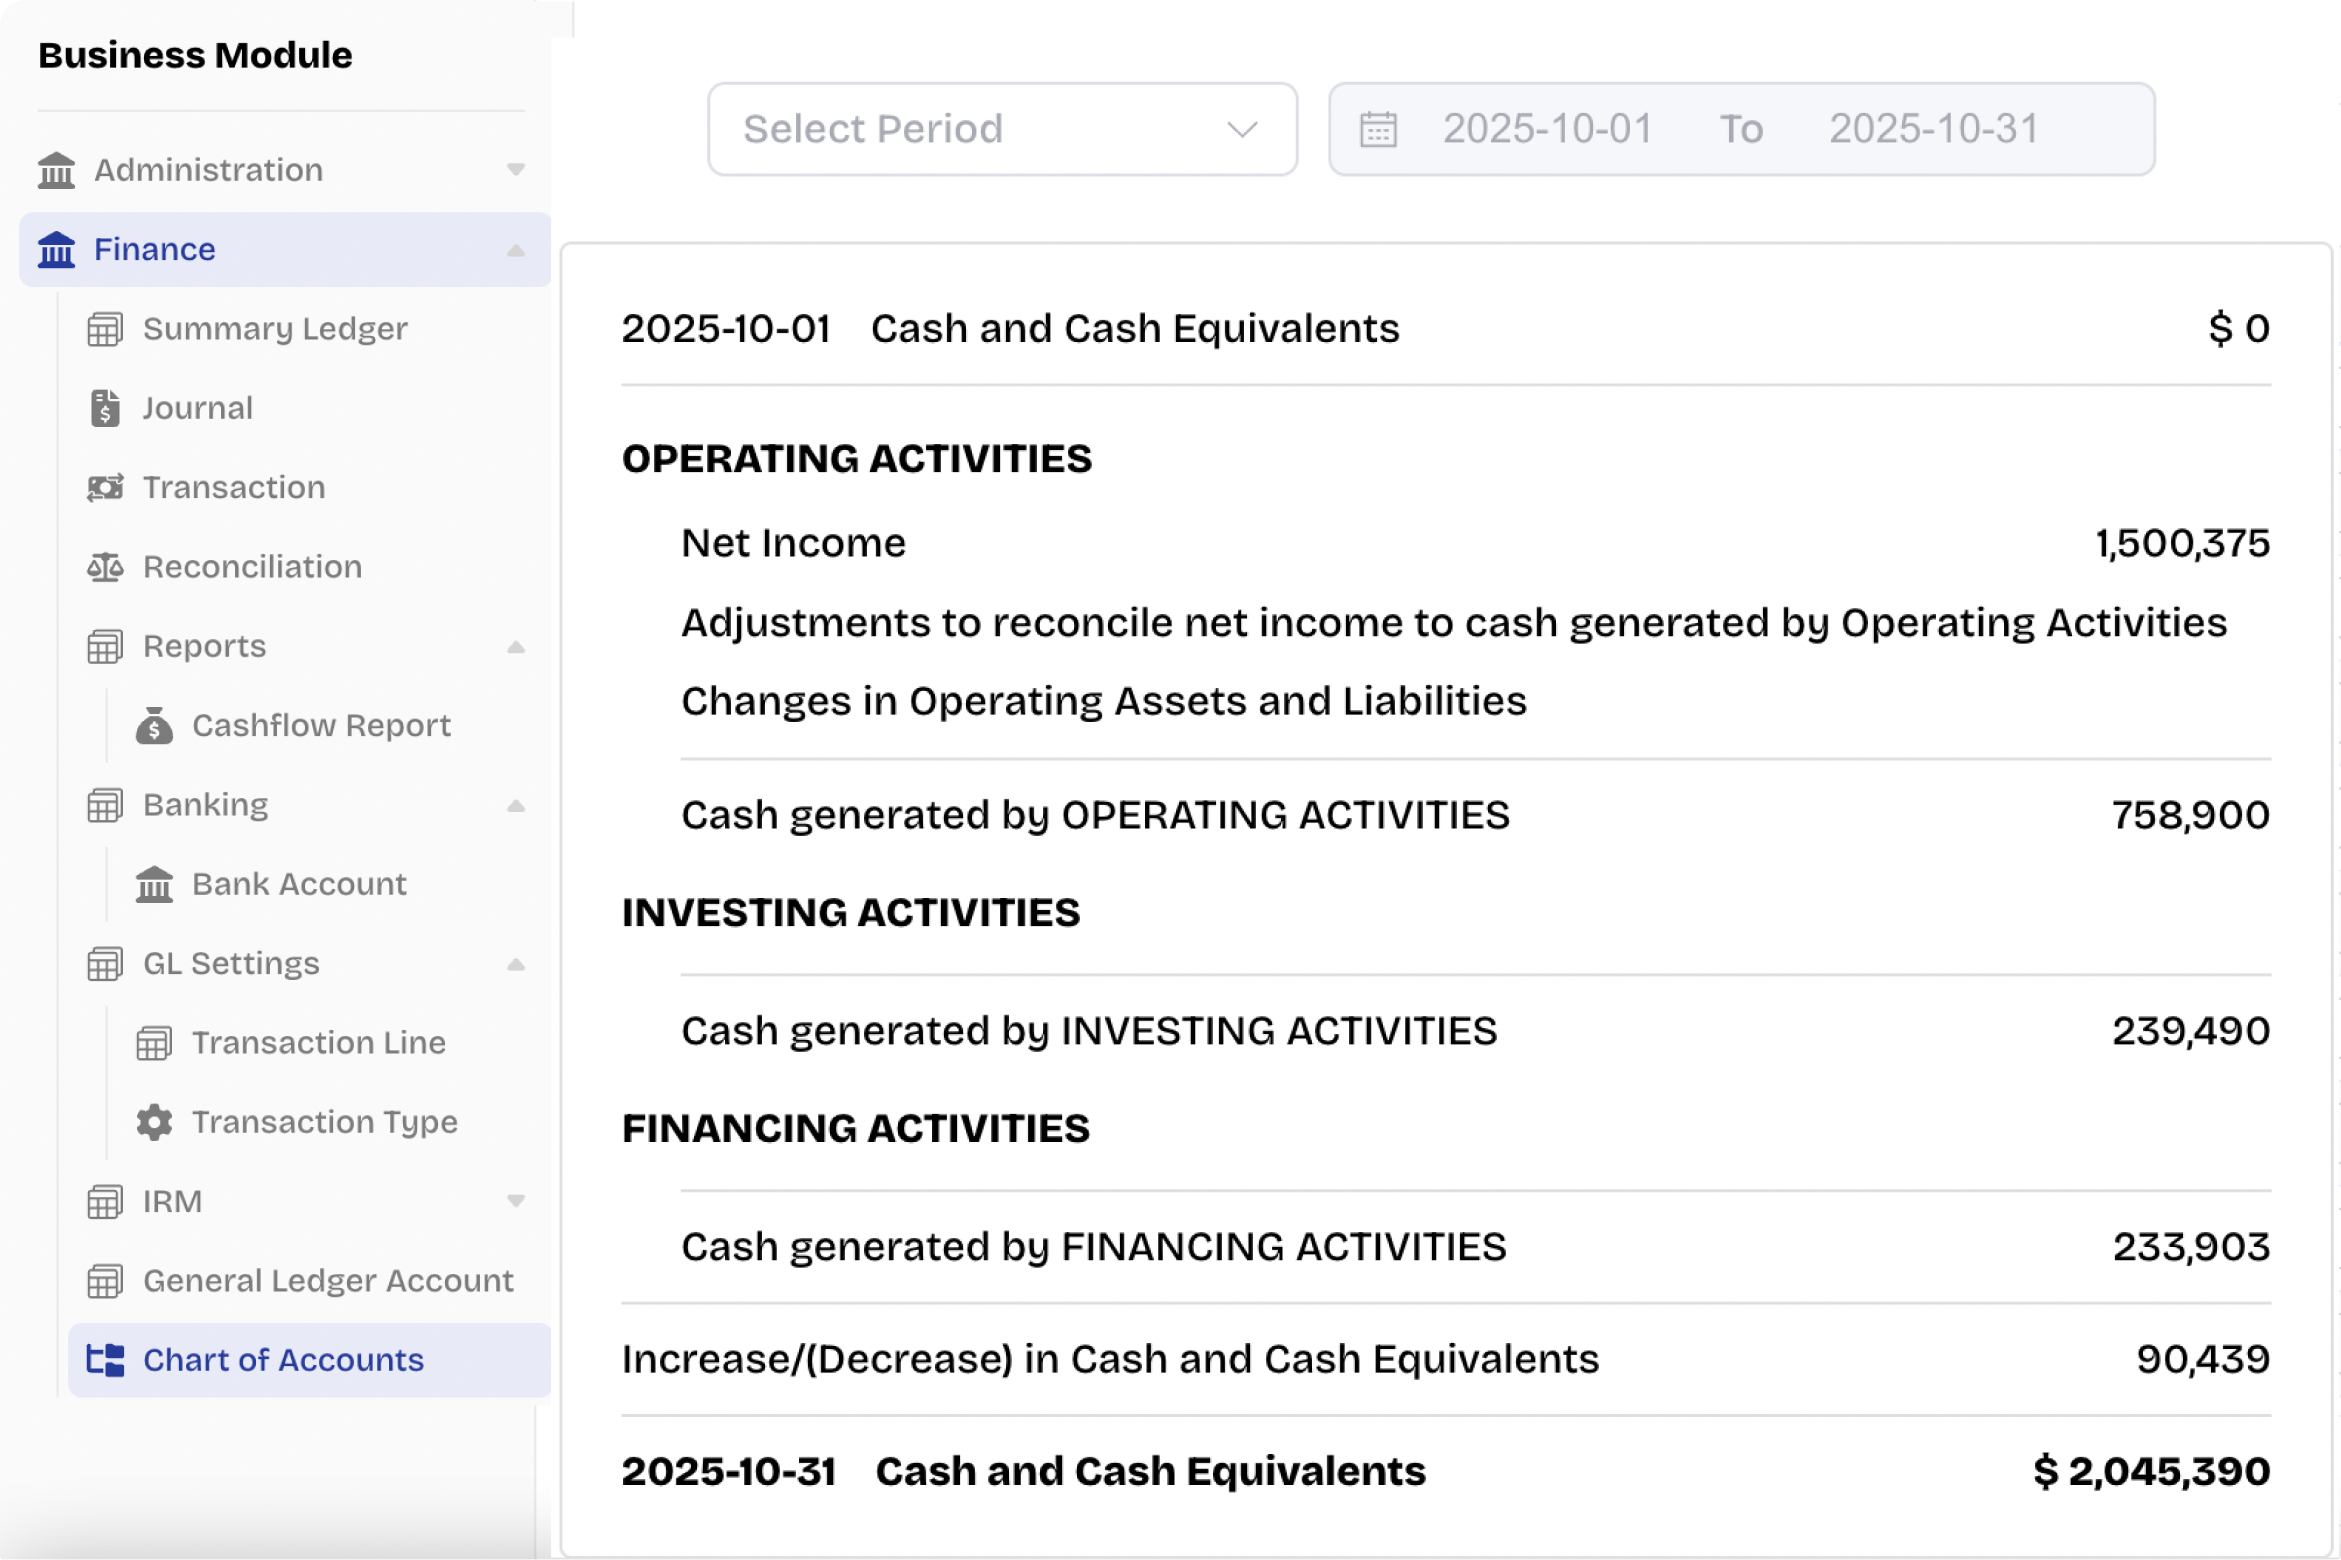The image size is (2341, 1560).
Task: Click the start date 2025-10-01 field
Action: coord(1547,130)
